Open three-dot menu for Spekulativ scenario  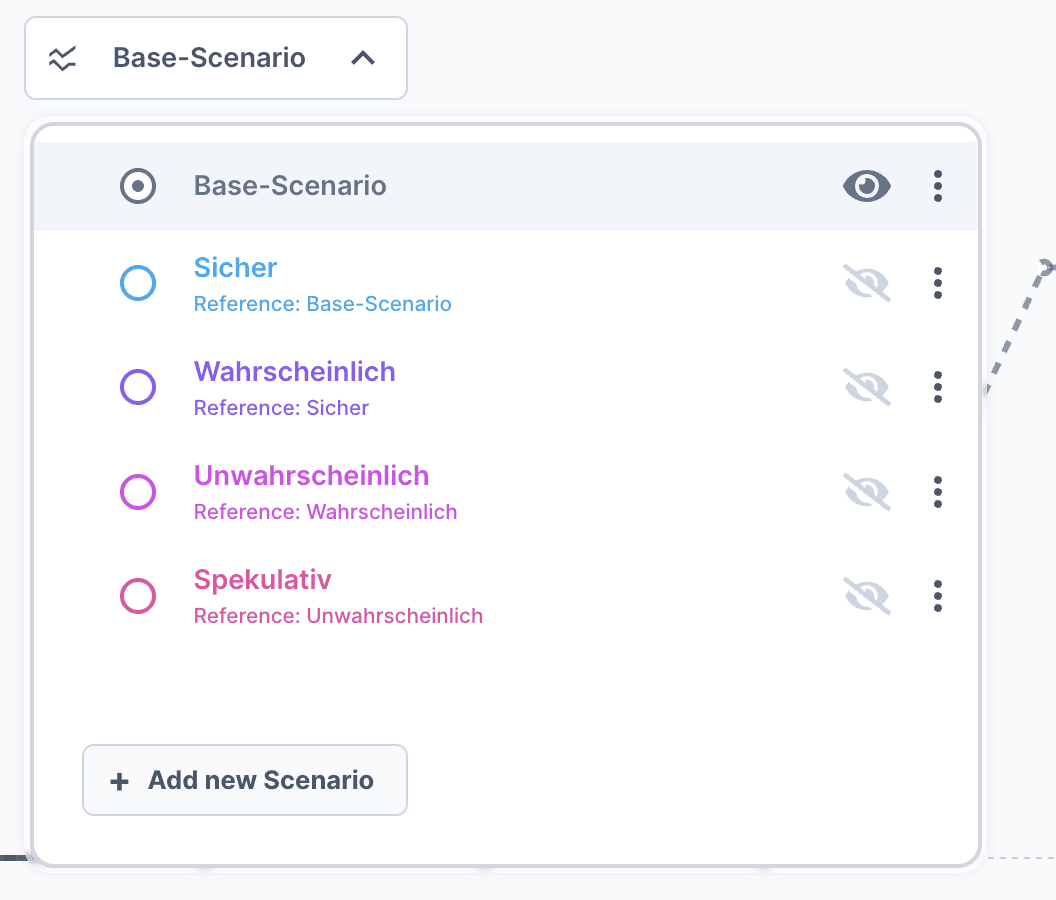click(x=937, y=595)
